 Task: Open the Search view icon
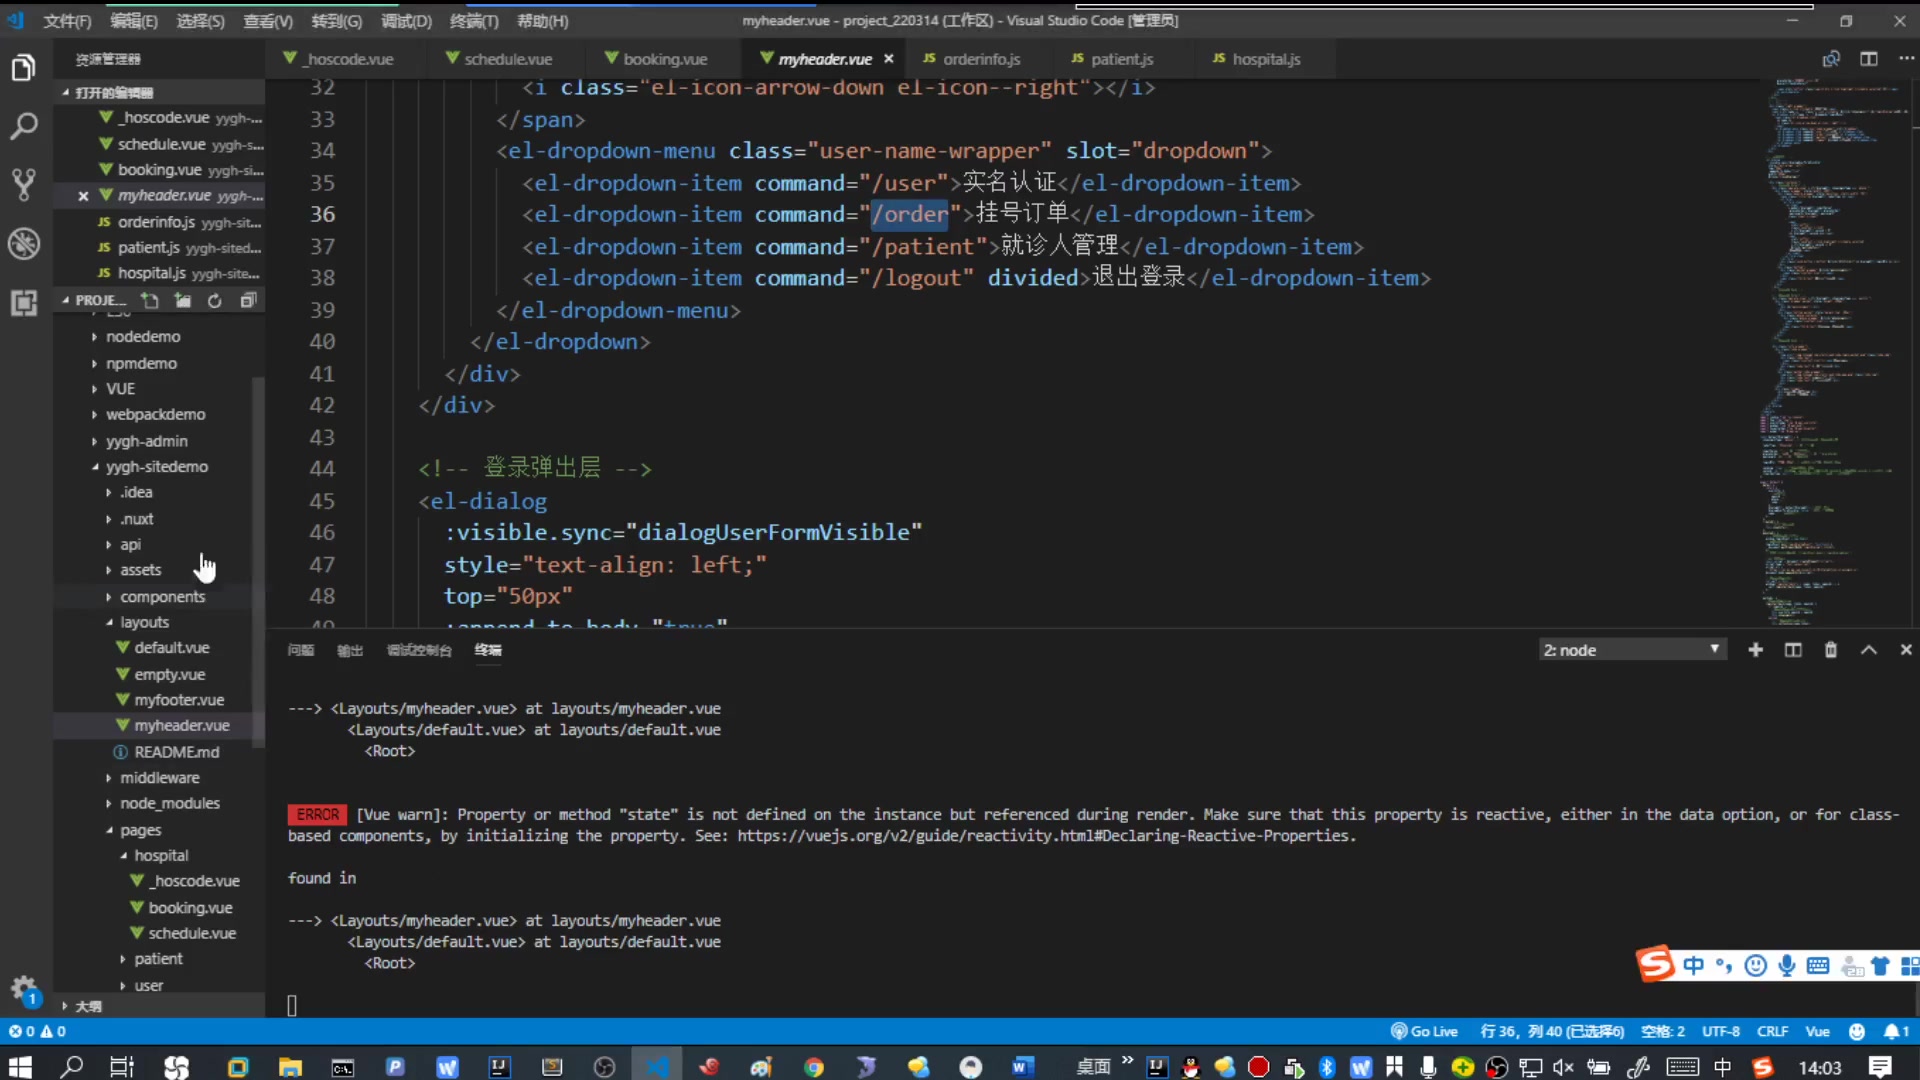click(23, 126)
